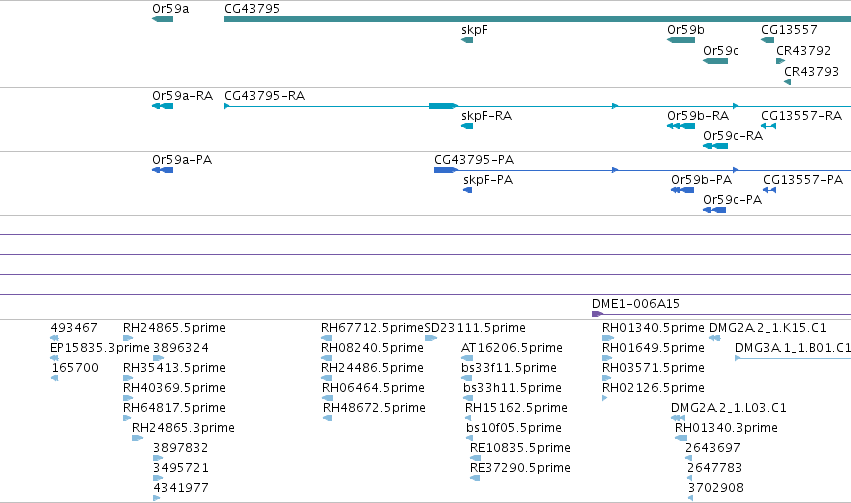Click the CG13557-RA transcript glyph
The width and height of the screenshot is (851, 503).
click(768, 126)
